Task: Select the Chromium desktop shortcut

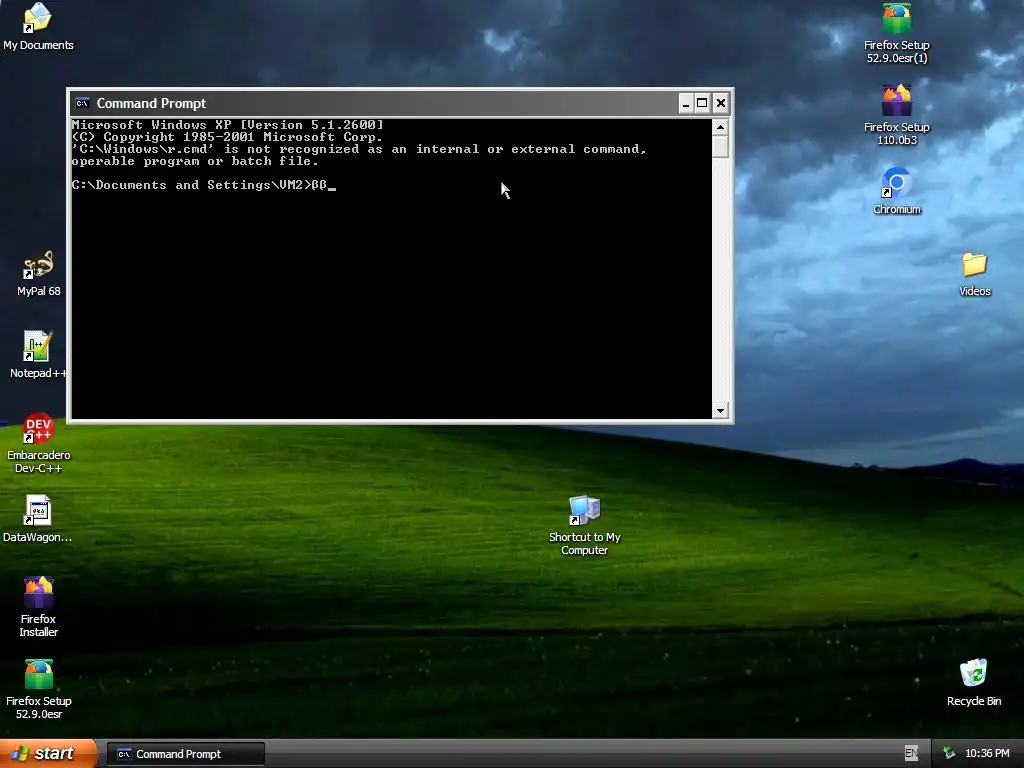Action: (897, 191)
